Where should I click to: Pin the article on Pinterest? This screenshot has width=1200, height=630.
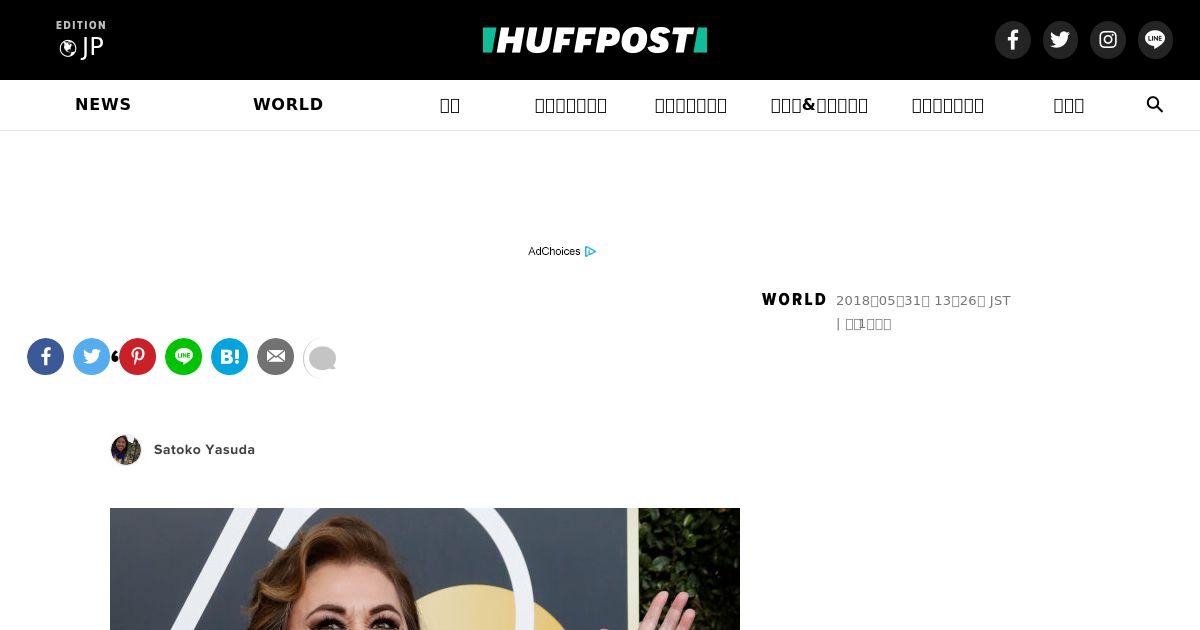point(137,357)
